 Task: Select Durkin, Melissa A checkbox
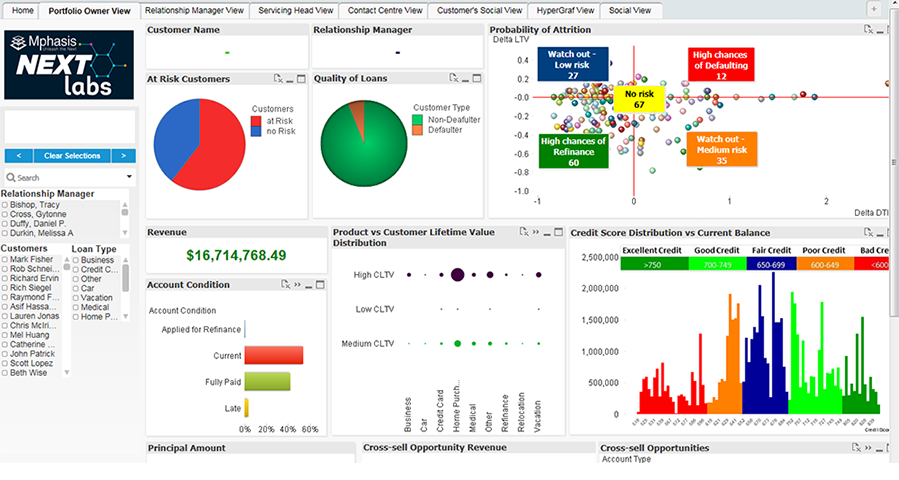[x=5, y=233]
